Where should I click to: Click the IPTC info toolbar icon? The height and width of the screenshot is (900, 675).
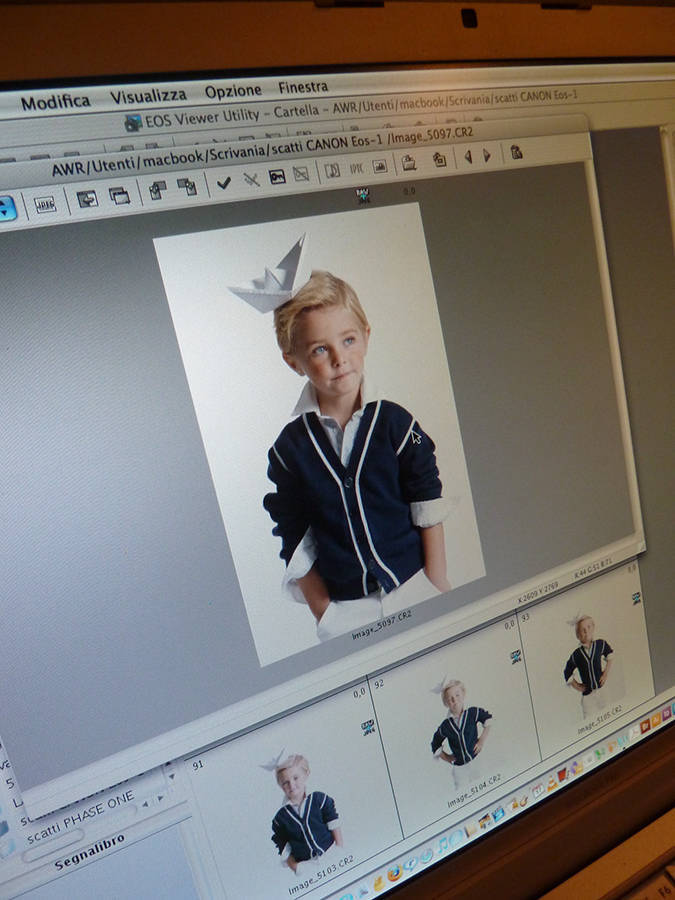pos(356,169)
